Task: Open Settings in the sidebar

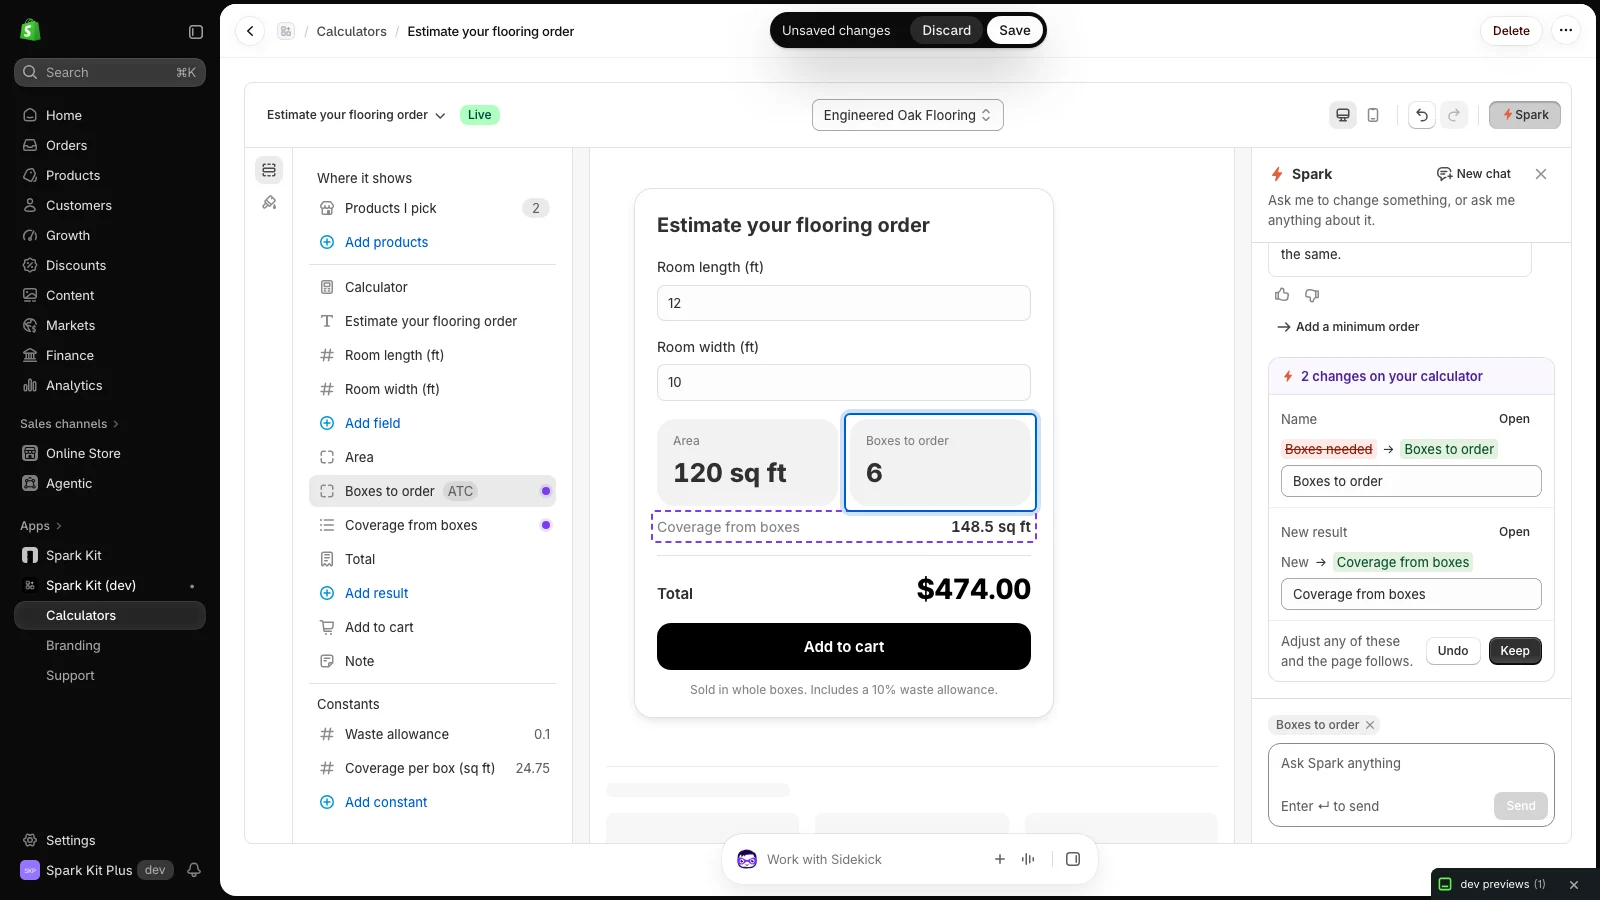Action: point(110,840)
